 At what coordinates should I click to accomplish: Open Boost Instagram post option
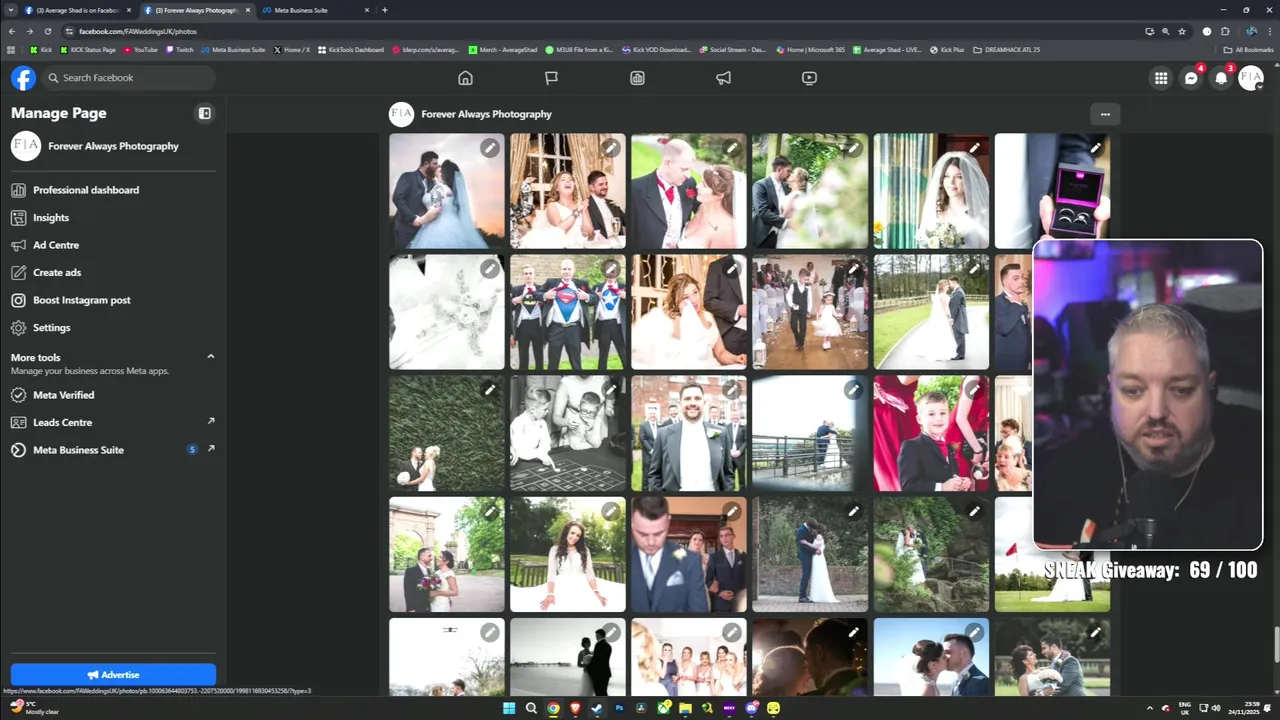pos(82,300)
